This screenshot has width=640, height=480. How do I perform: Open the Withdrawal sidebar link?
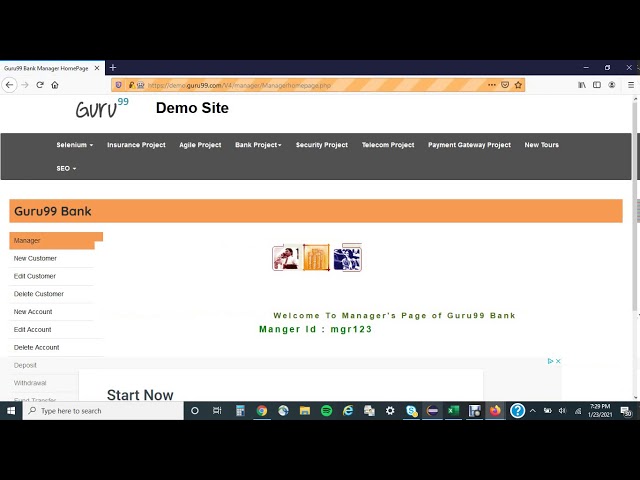tap(30, 383)
